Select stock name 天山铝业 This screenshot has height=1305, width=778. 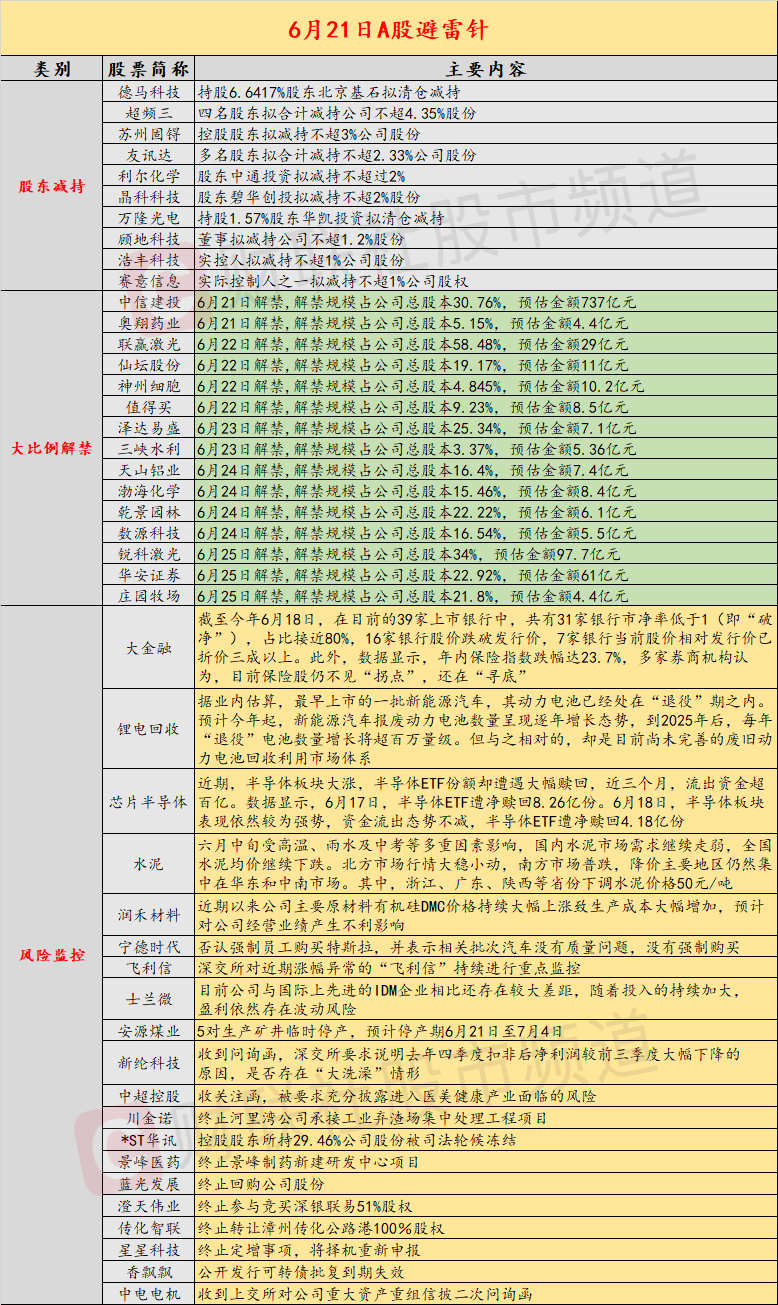pyautogui.click(x=148, y=470)
